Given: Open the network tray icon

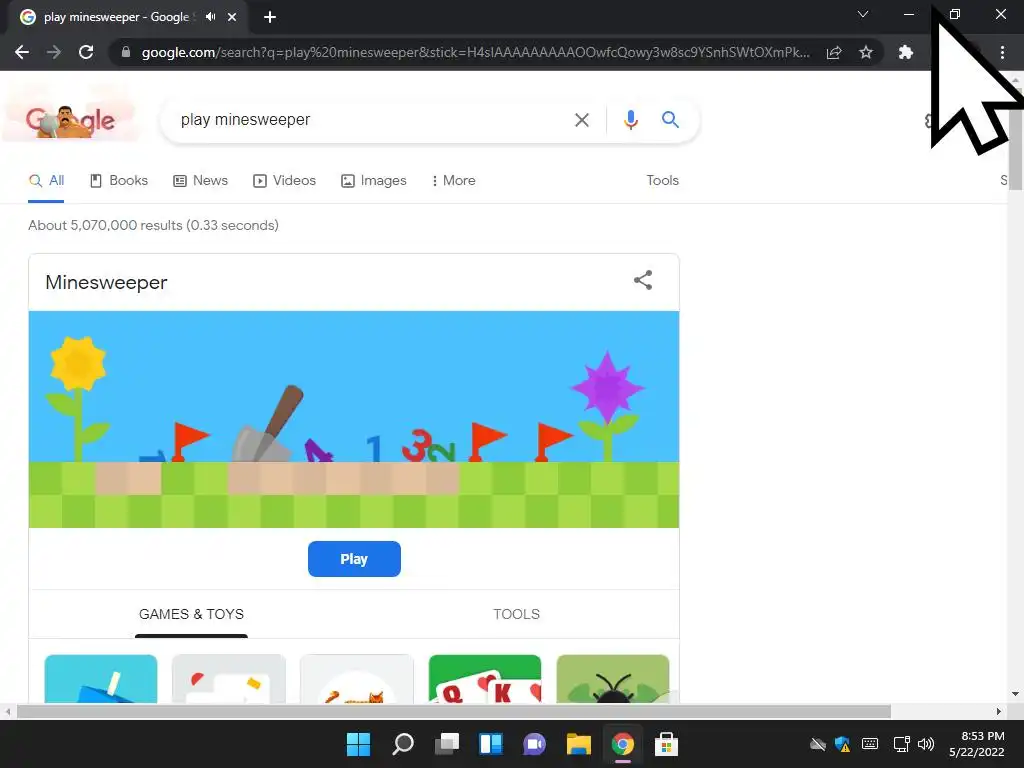Looking at the screenshot, I should tap(901, 744).
